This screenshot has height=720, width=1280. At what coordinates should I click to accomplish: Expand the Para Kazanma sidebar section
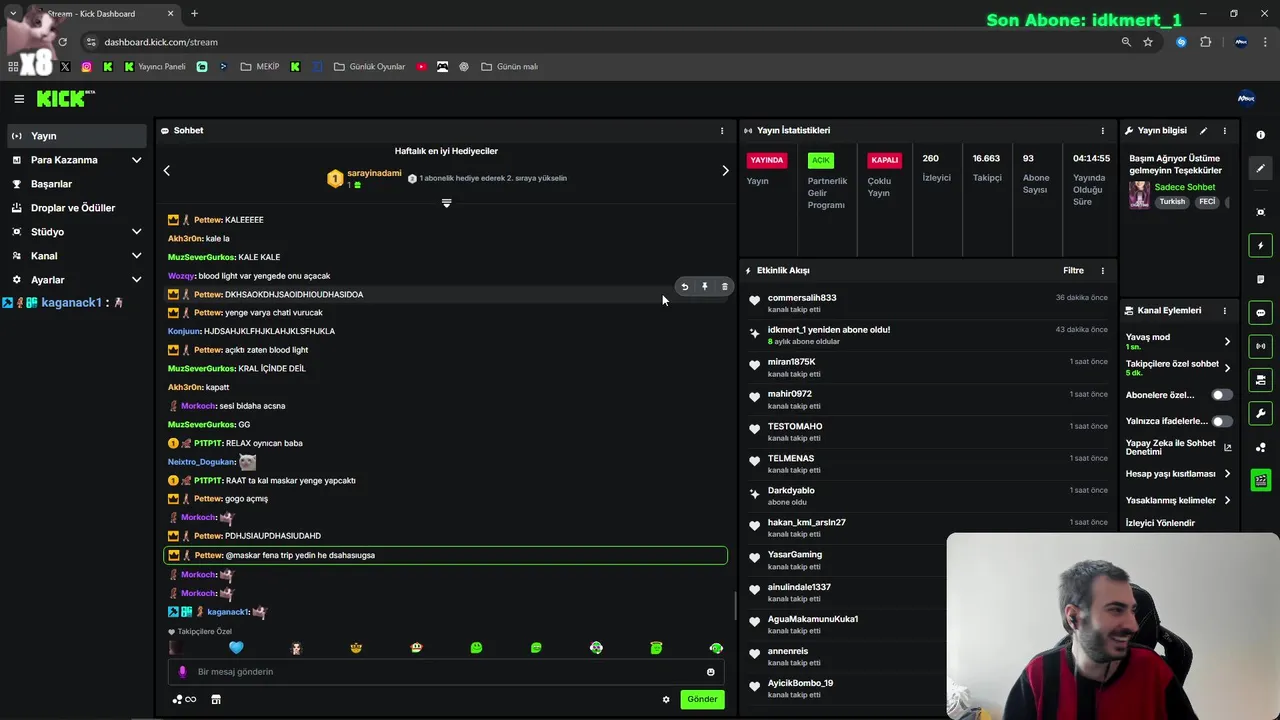click(x=137, y=160)
